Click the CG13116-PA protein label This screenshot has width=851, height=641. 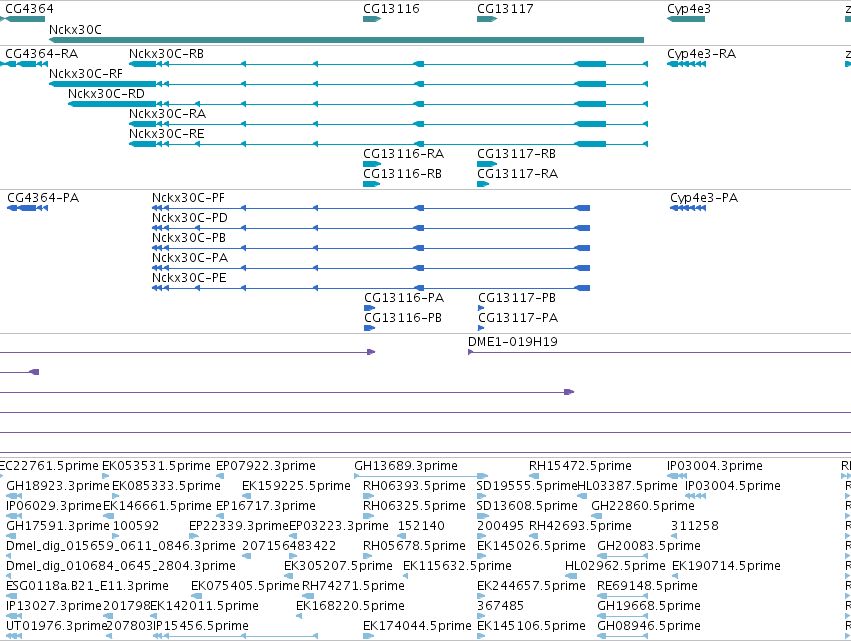pos(404,298)
